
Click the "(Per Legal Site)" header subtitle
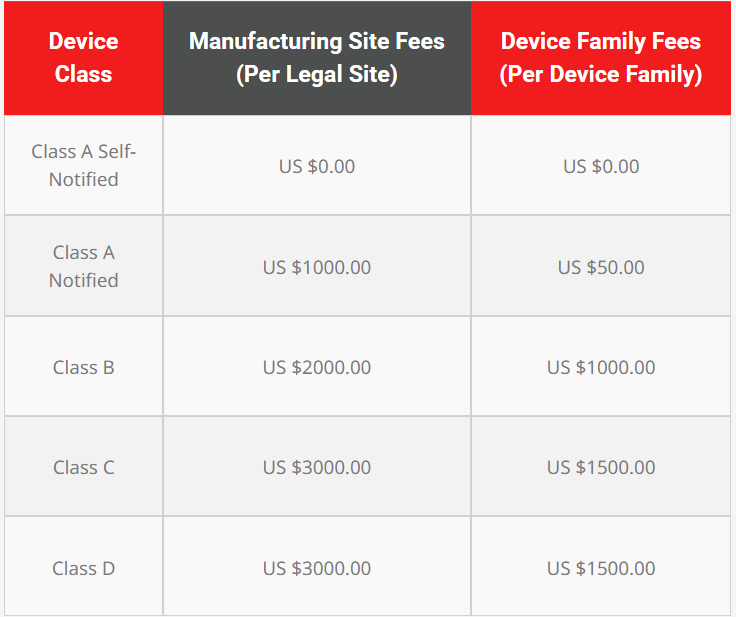(317, 74)
